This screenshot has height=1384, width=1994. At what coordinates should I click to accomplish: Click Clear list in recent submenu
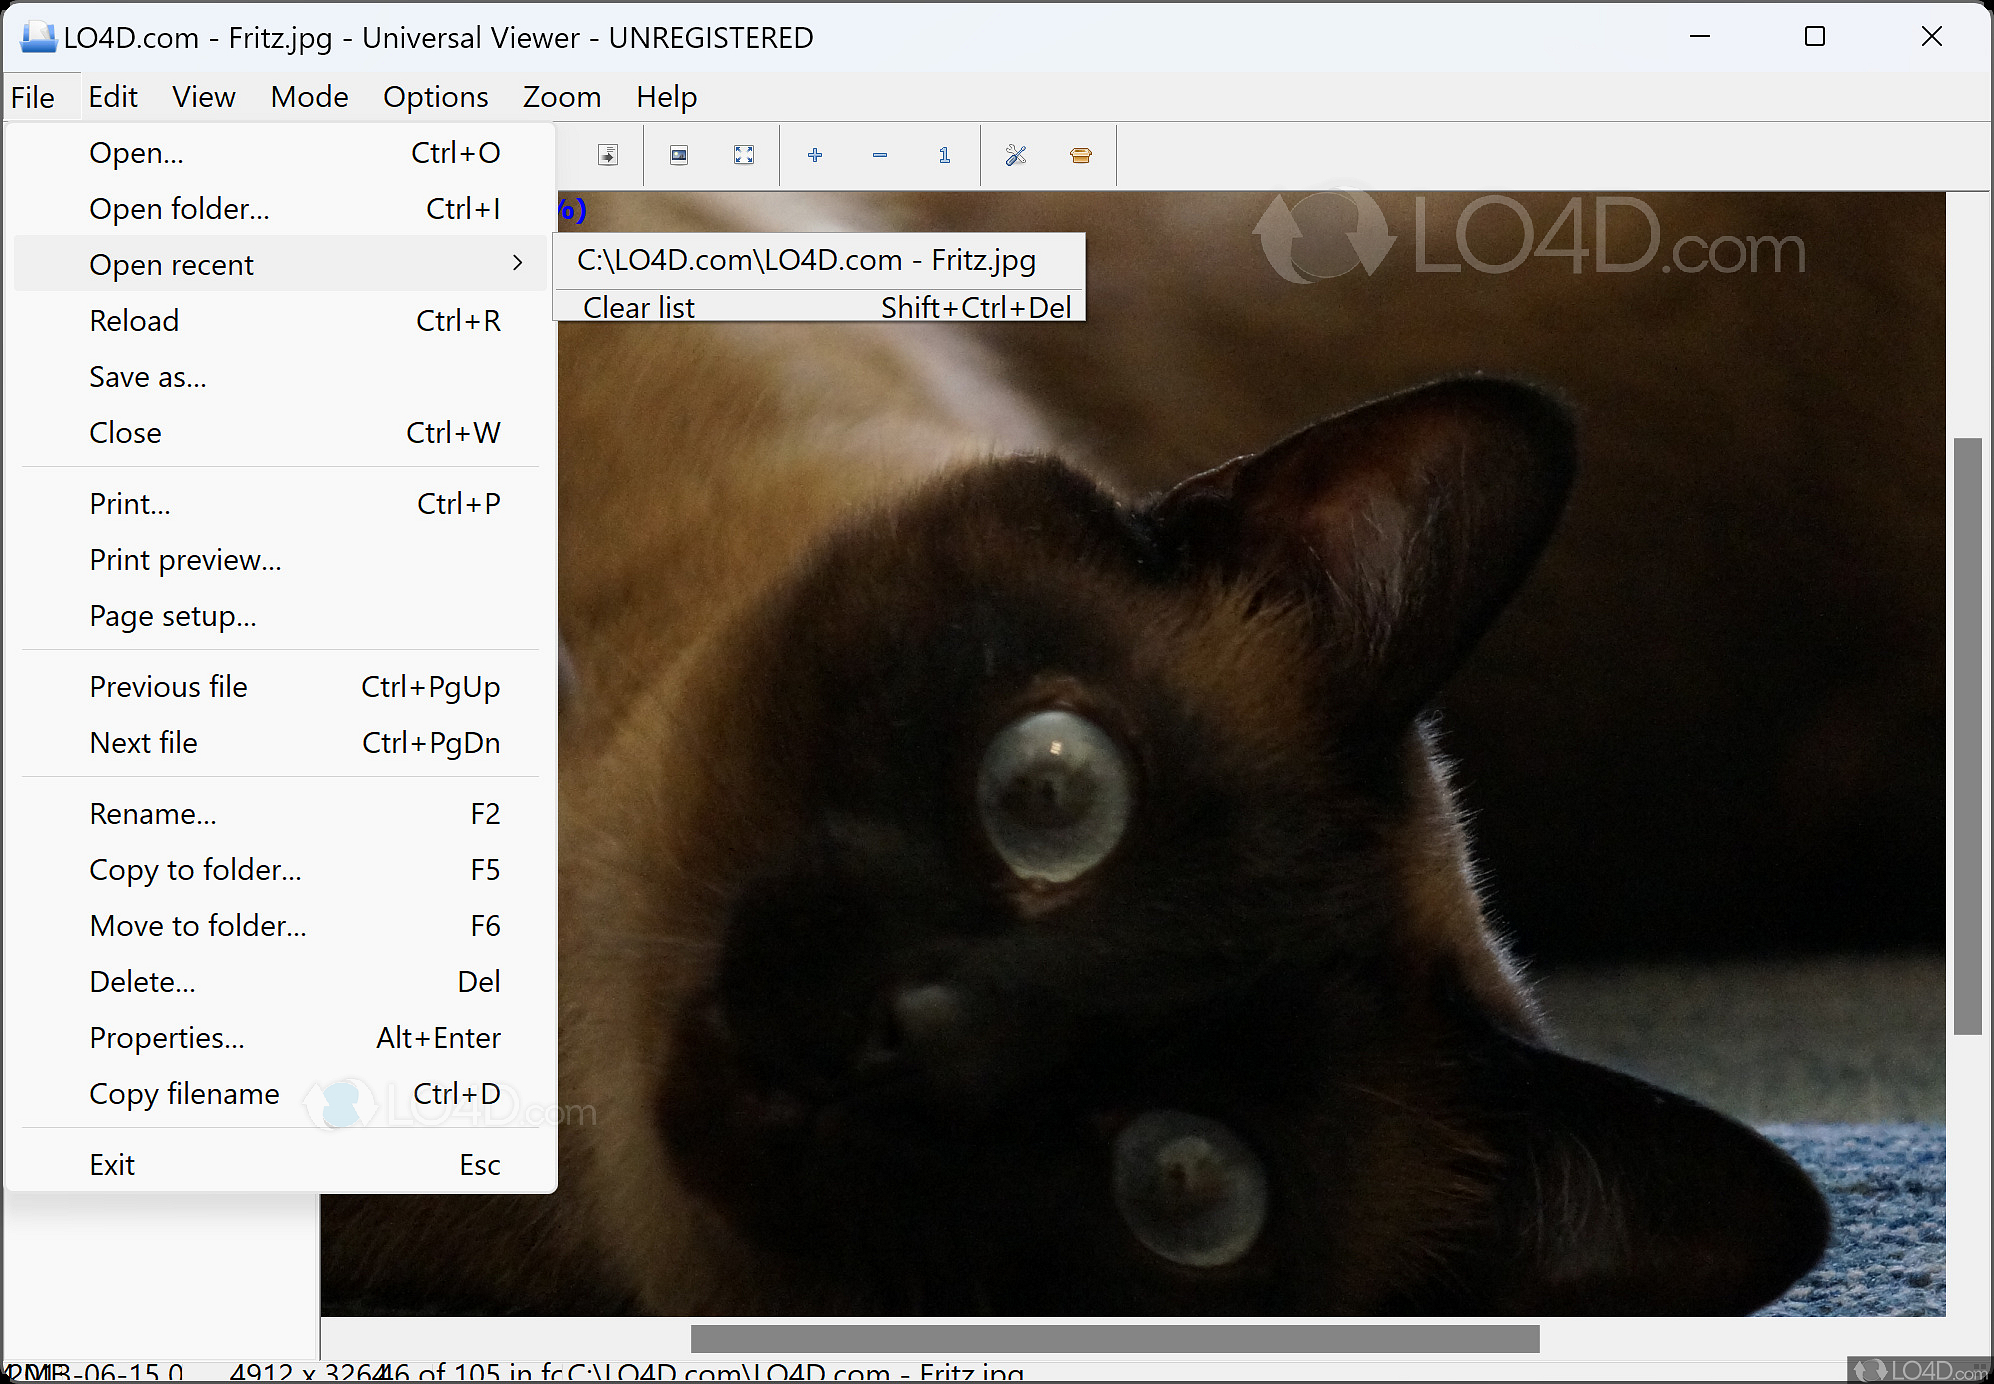point(639,308)
